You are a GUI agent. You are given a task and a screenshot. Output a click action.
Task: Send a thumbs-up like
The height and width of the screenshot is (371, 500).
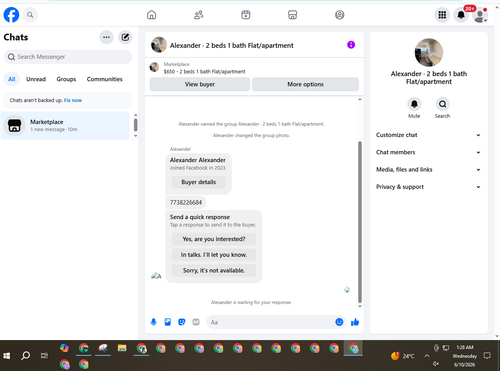[x=355, y=322]
